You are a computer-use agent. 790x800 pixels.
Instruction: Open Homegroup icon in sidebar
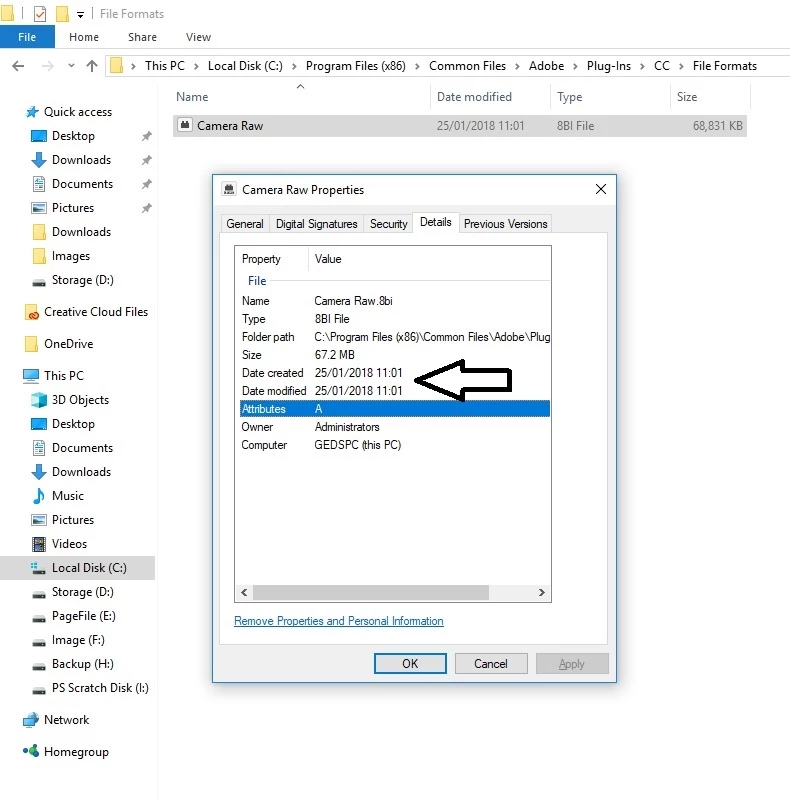pyautogui.click(x=31, y=751)
